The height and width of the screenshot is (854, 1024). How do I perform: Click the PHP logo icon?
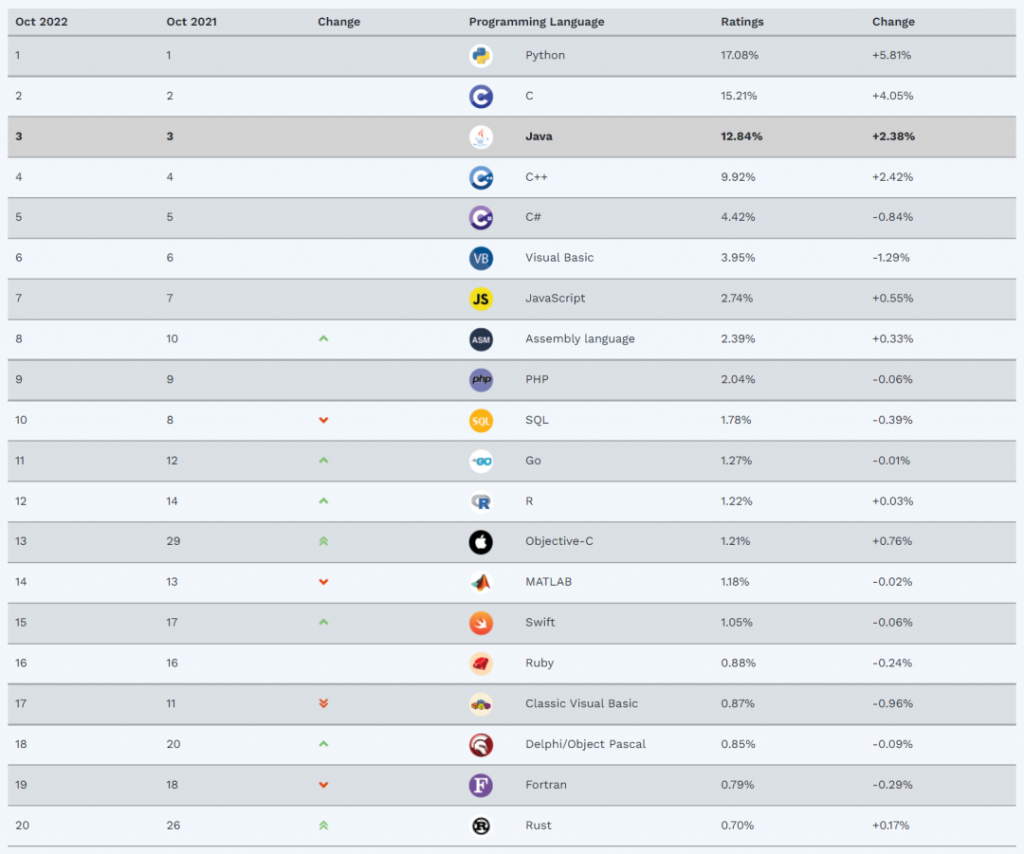click(481, 380)
